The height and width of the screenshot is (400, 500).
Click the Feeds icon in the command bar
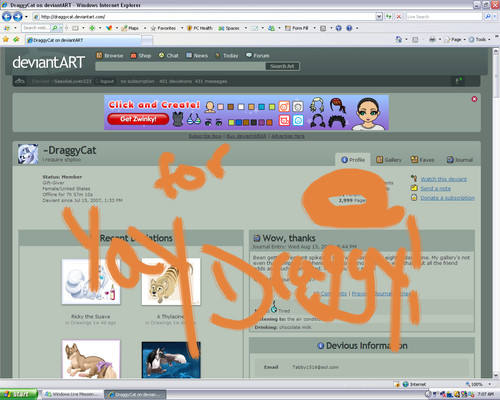click(x=415, y=40)
